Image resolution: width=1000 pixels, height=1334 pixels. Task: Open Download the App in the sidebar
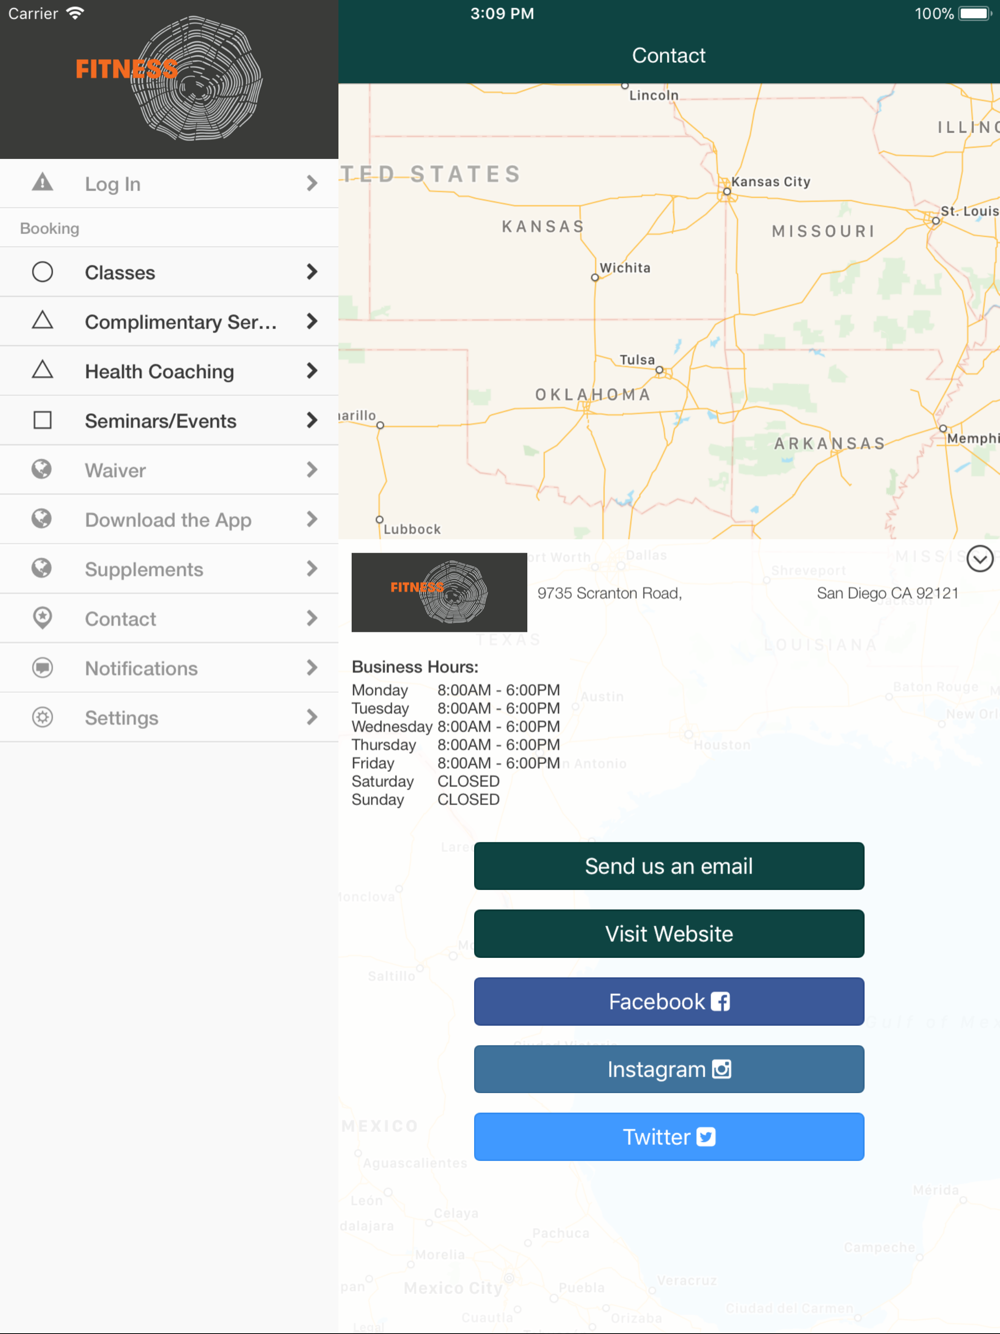tap(169, 519)
